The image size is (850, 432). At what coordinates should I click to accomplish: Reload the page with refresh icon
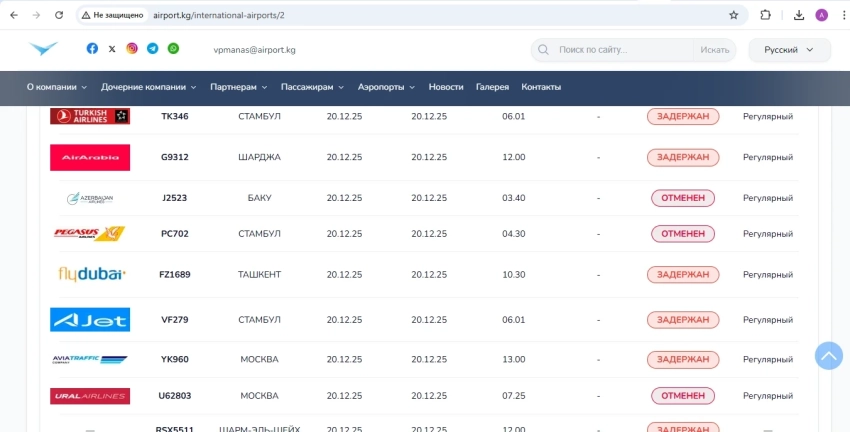pos(59,15)
